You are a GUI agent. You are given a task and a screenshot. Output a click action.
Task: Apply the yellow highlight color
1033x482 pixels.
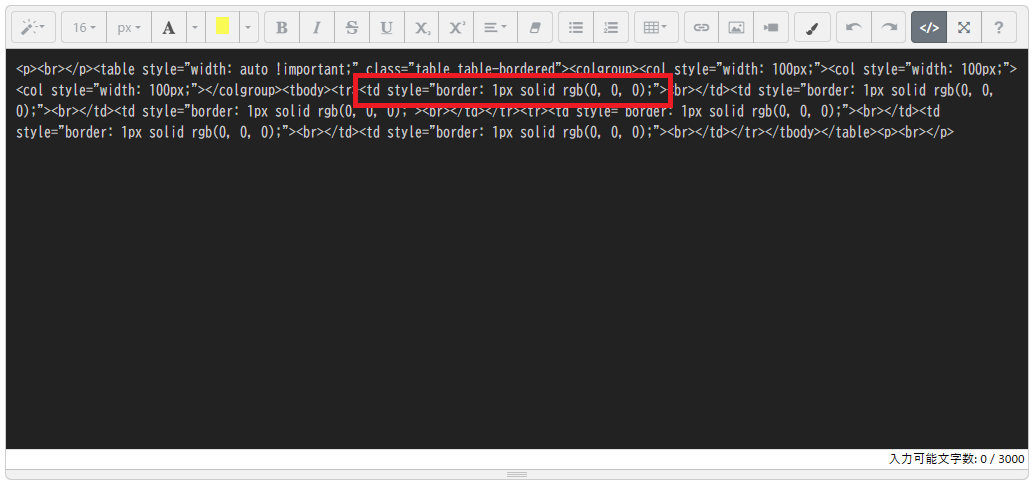[222, 27]
